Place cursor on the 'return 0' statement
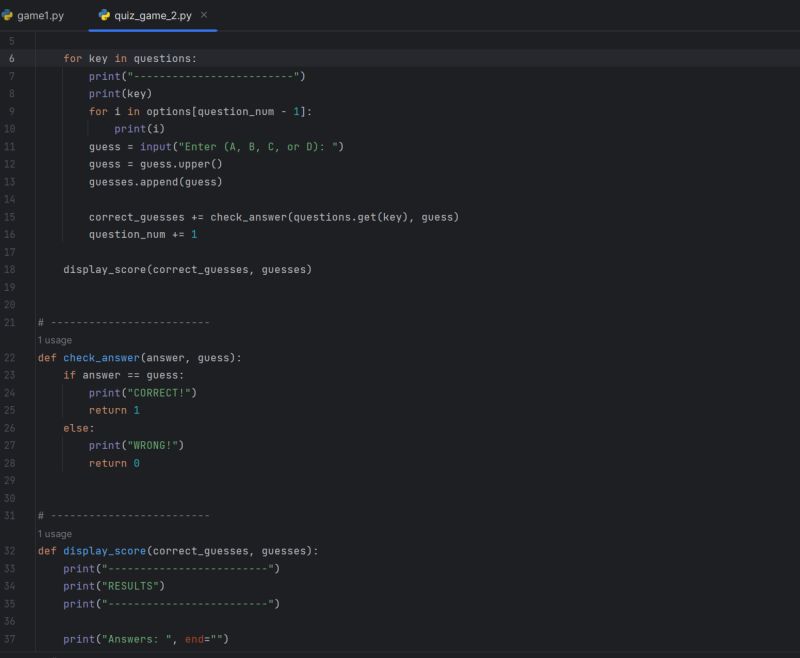 click(114, 463)
